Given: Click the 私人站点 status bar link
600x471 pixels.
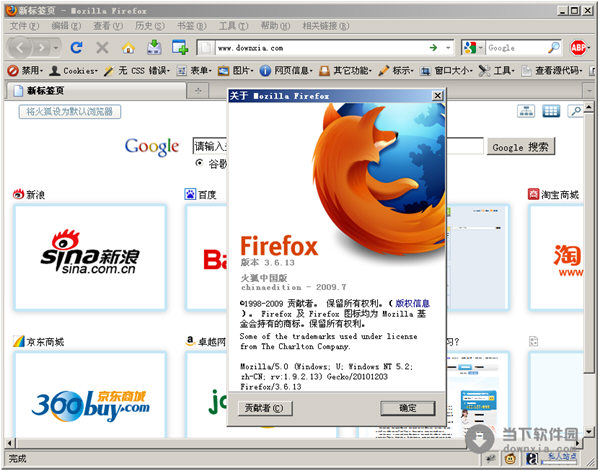Looking at the screenshot, I should click(x=562, y=456).
